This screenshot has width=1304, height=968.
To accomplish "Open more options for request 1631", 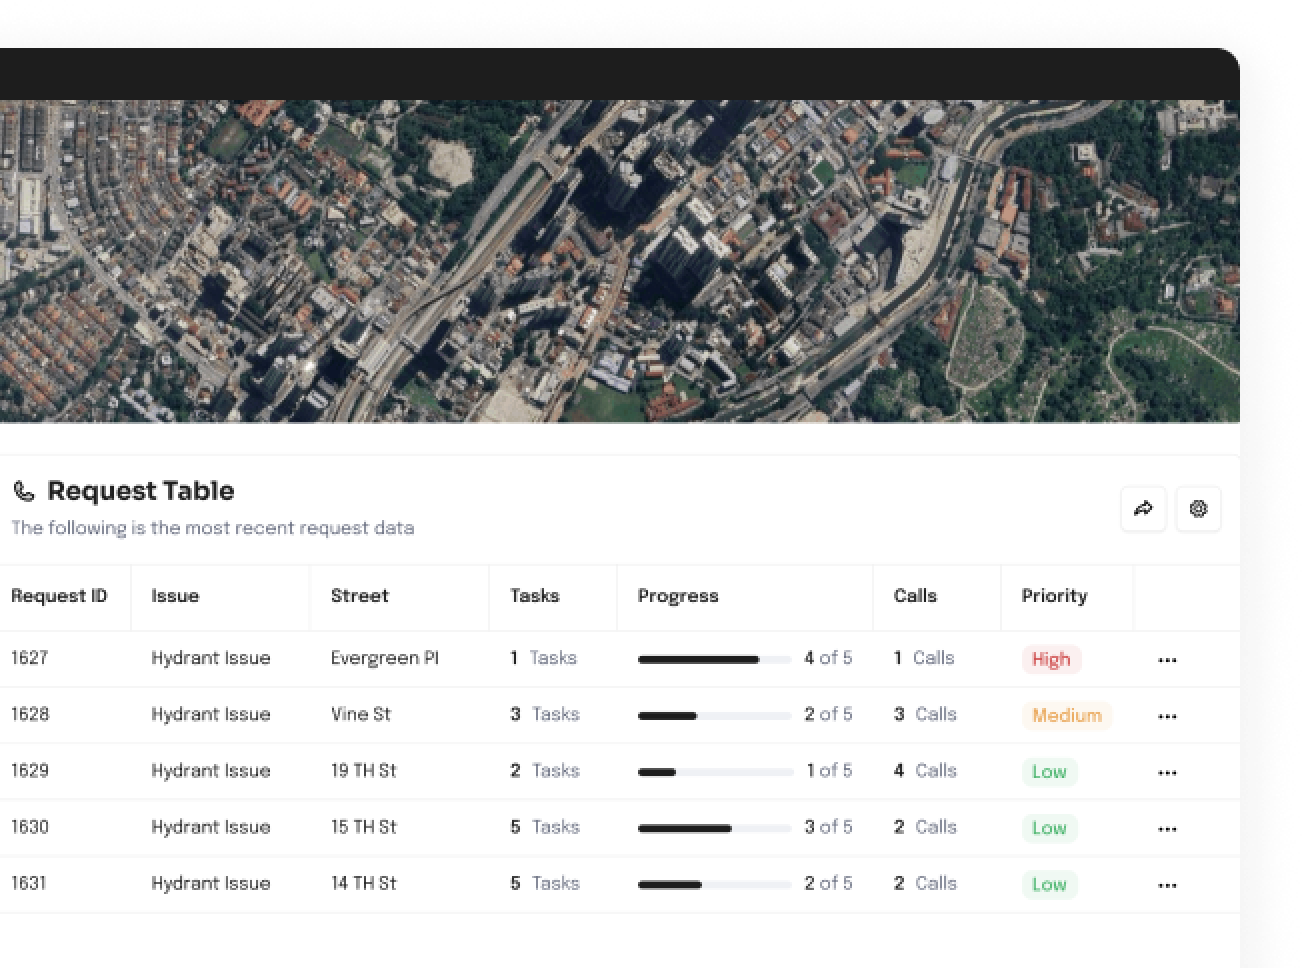I will point(1167,885).
